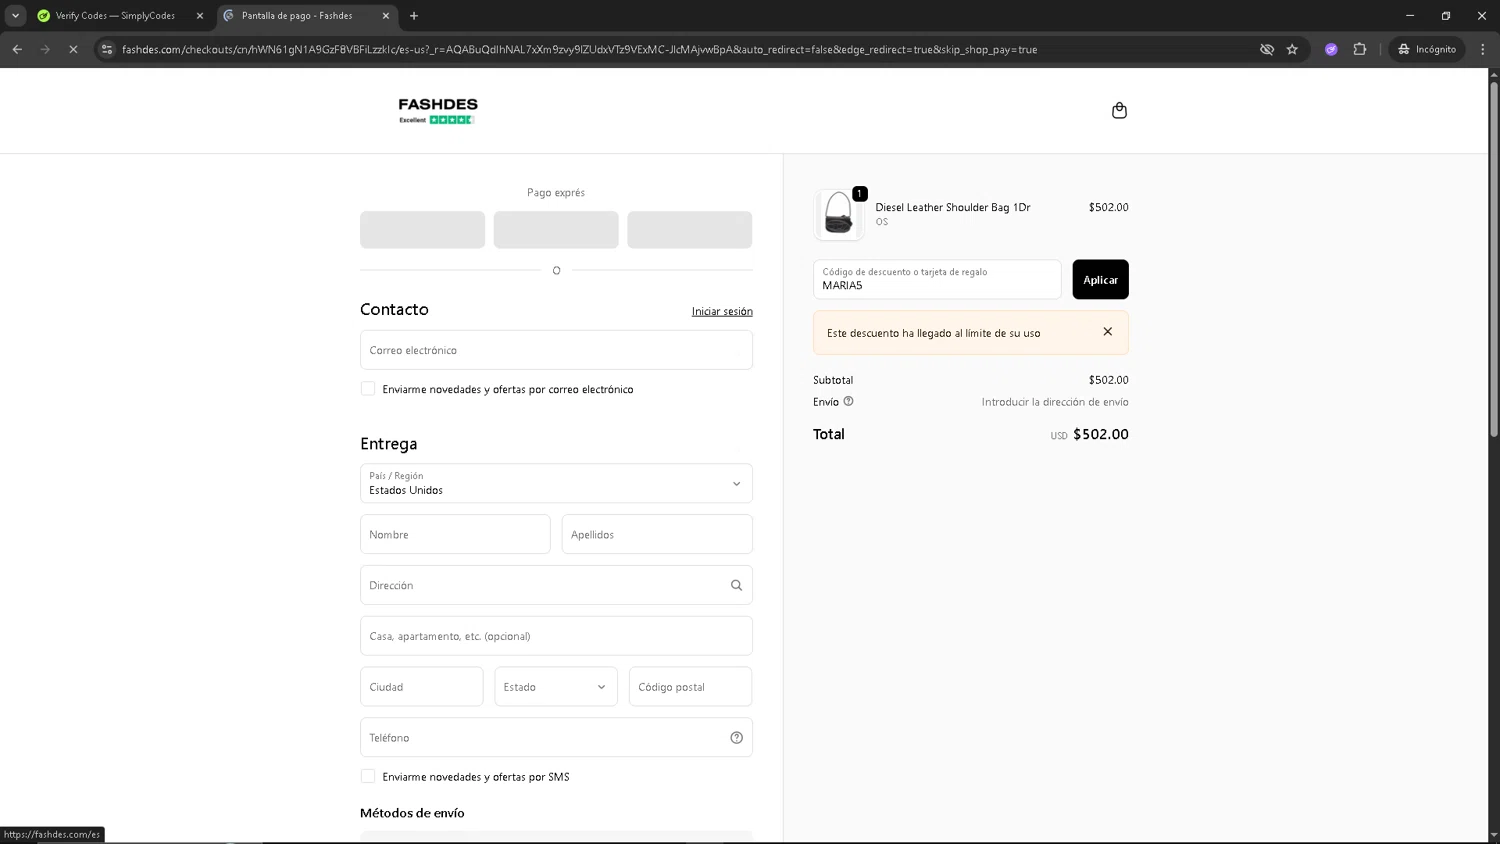This screenshot has width=1500, height=844.
Task: Click the Incógnito profile indicator
Action: pyautogui.click(x=1427, y=49)
